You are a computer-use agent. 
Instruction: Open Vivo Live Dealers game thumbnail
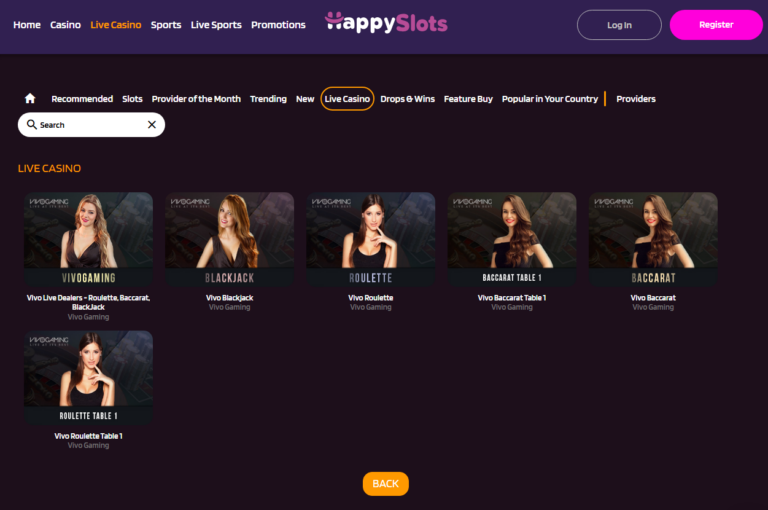(88, 239)
